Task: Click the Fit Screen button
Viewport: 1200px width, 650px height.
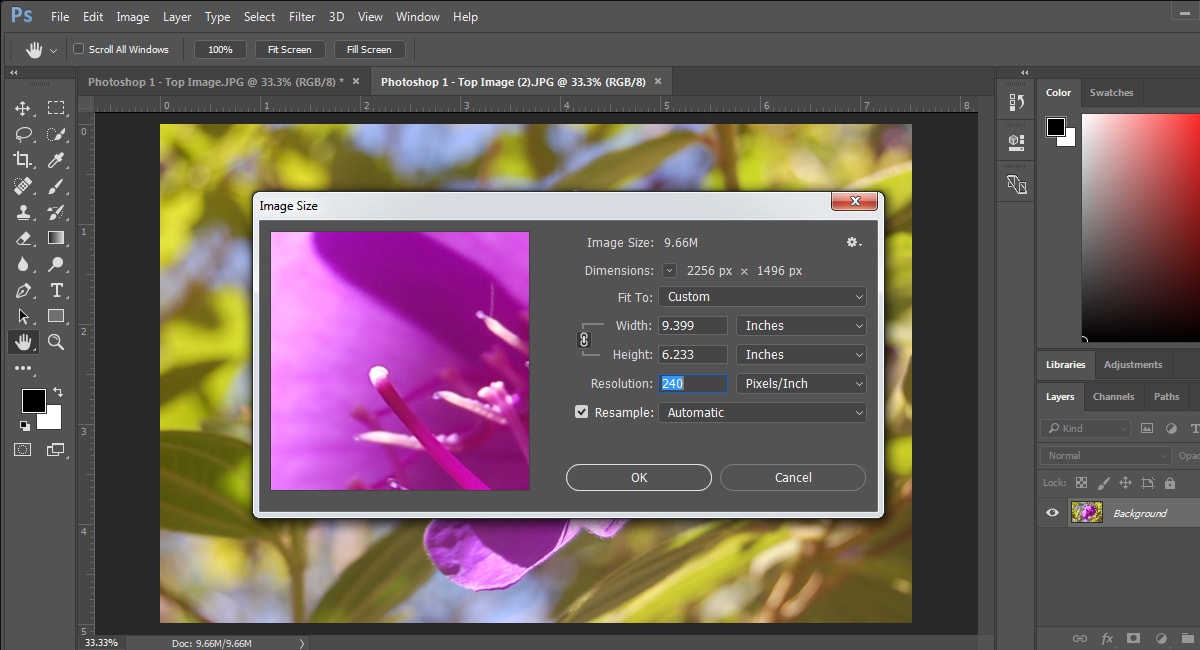Action: [x=290, y=49]
